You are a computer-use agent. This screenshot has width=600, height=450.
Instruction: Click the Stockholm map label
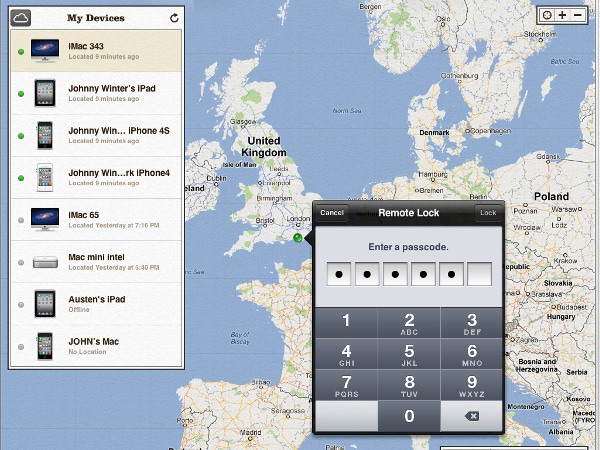(540, 34)
